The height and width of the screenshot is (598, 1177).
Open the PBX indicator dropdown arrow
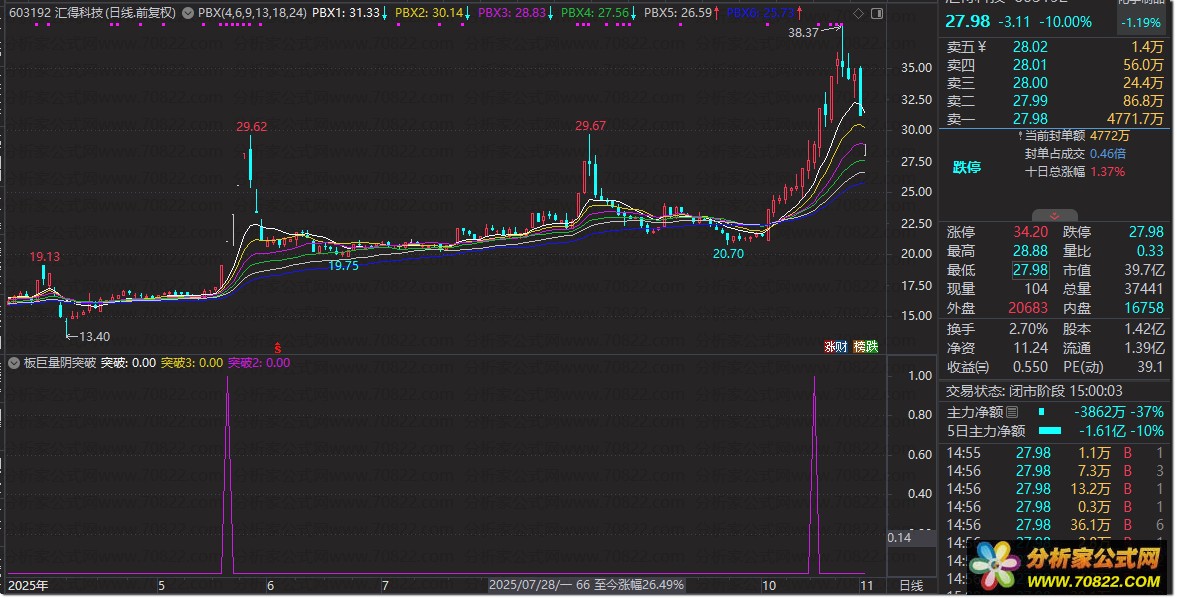tap(188, 13)
